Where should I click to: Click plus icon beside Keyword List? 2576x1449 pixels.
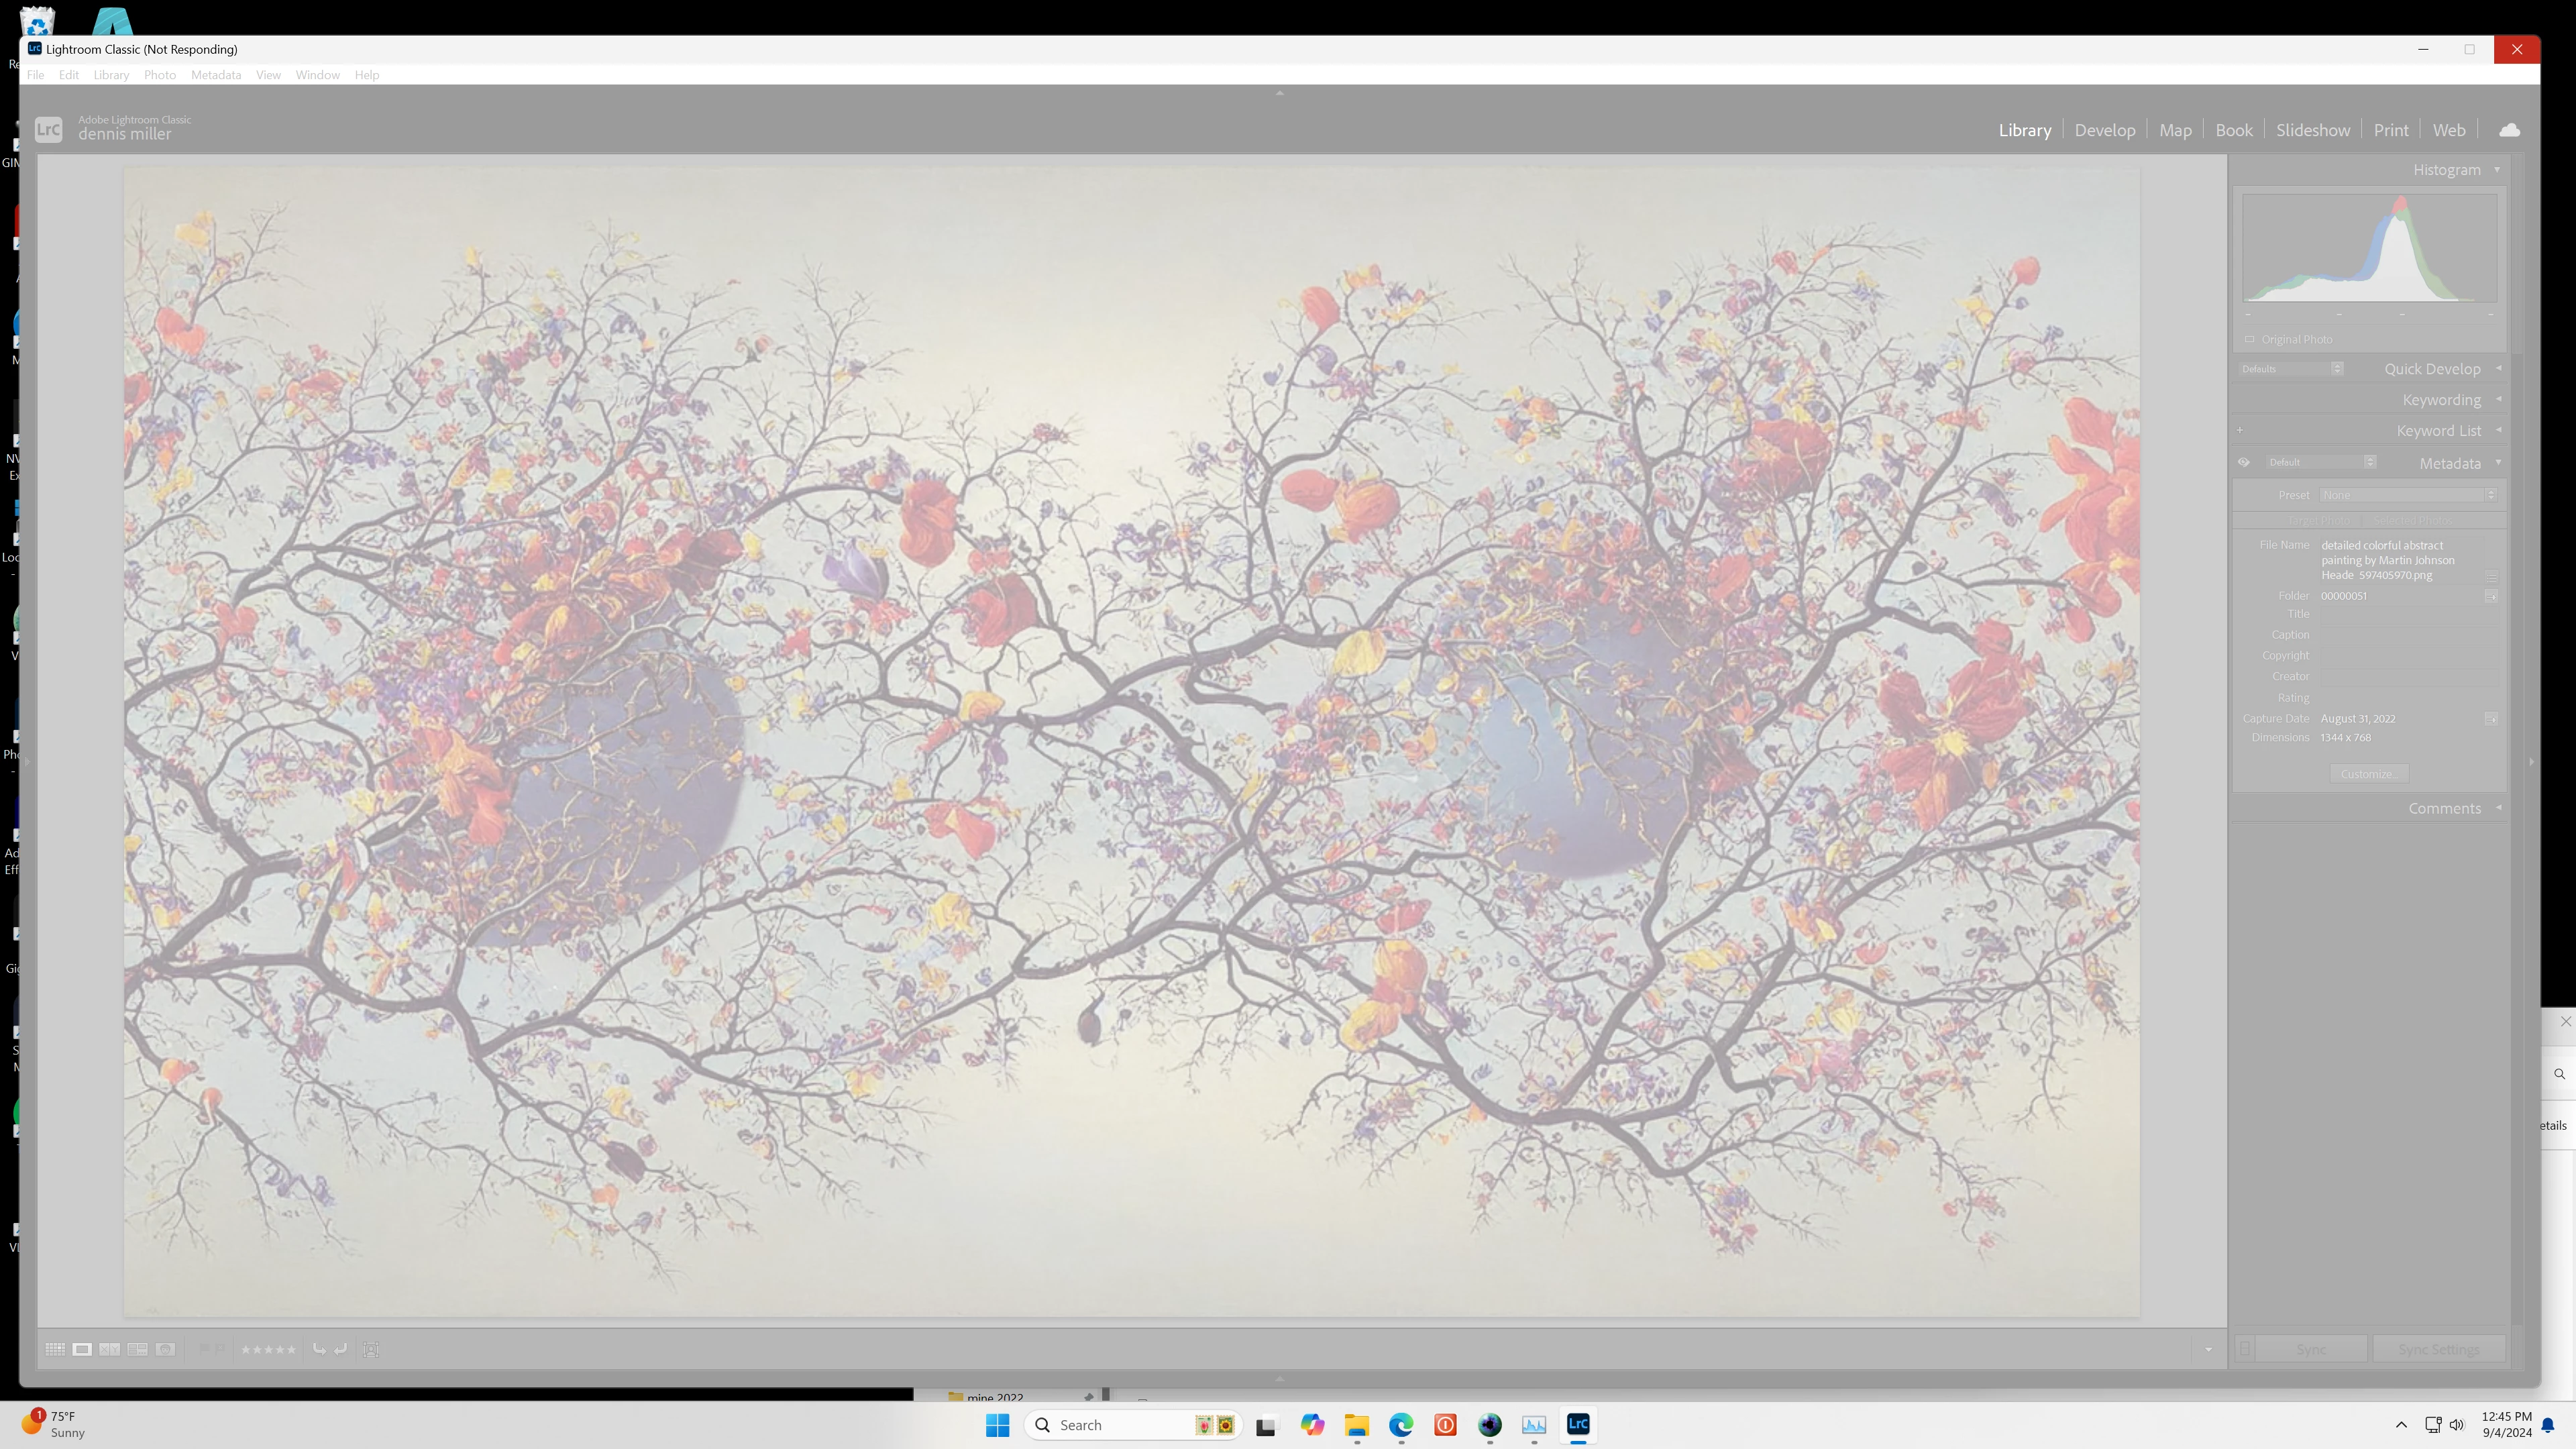tap(2240, 431)
